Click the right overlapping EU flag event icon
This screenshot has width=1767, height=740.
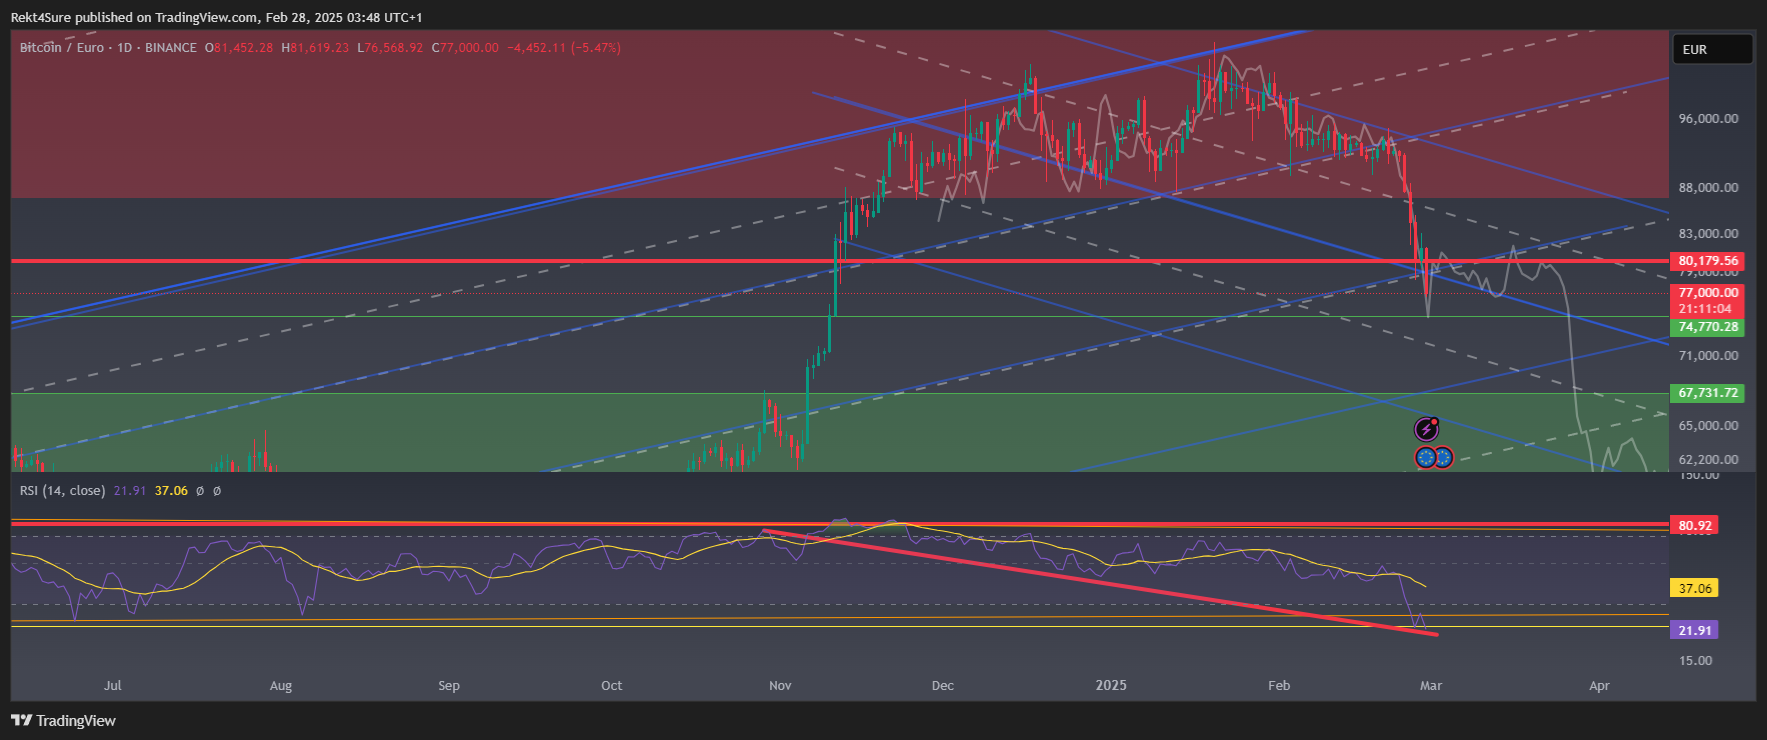tap(1443, 458)
